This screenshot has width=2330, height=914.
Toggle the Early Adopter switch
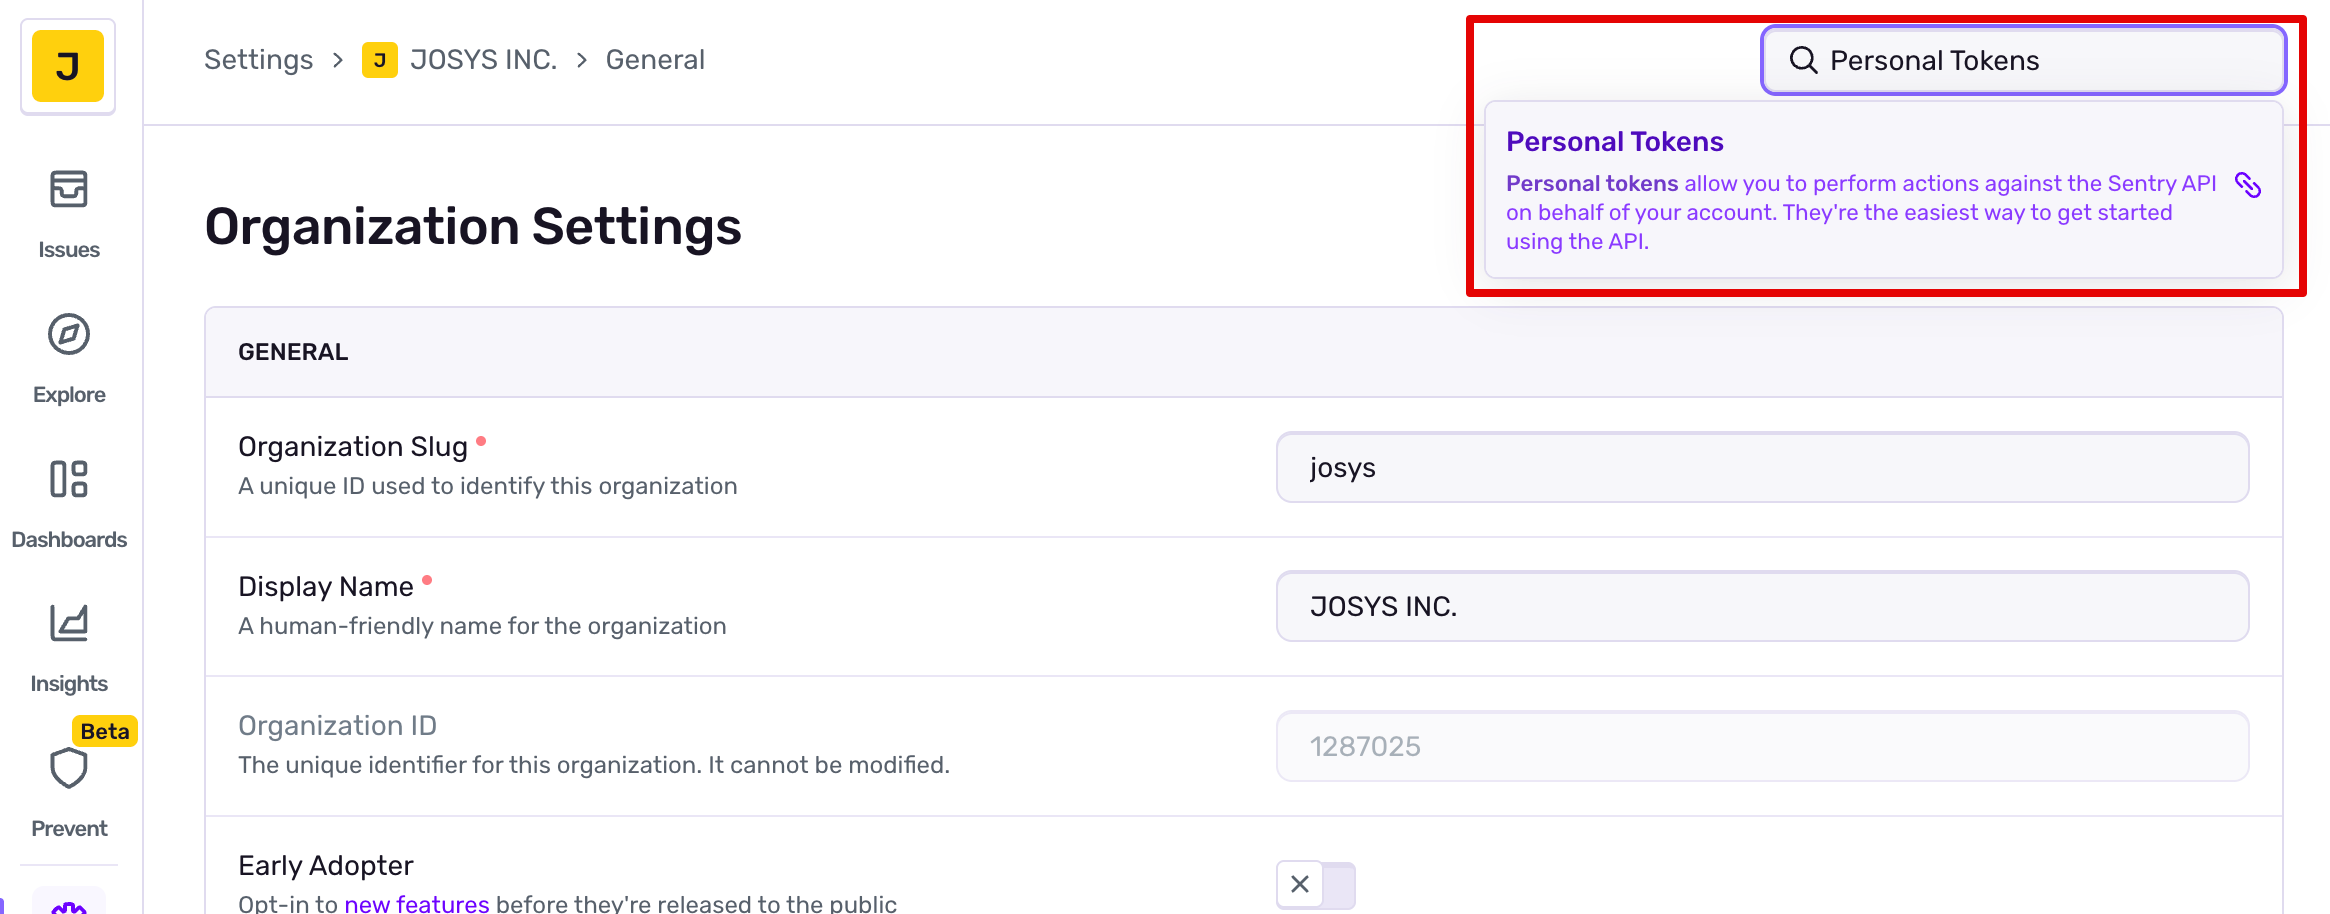(x=1315, y=885)
